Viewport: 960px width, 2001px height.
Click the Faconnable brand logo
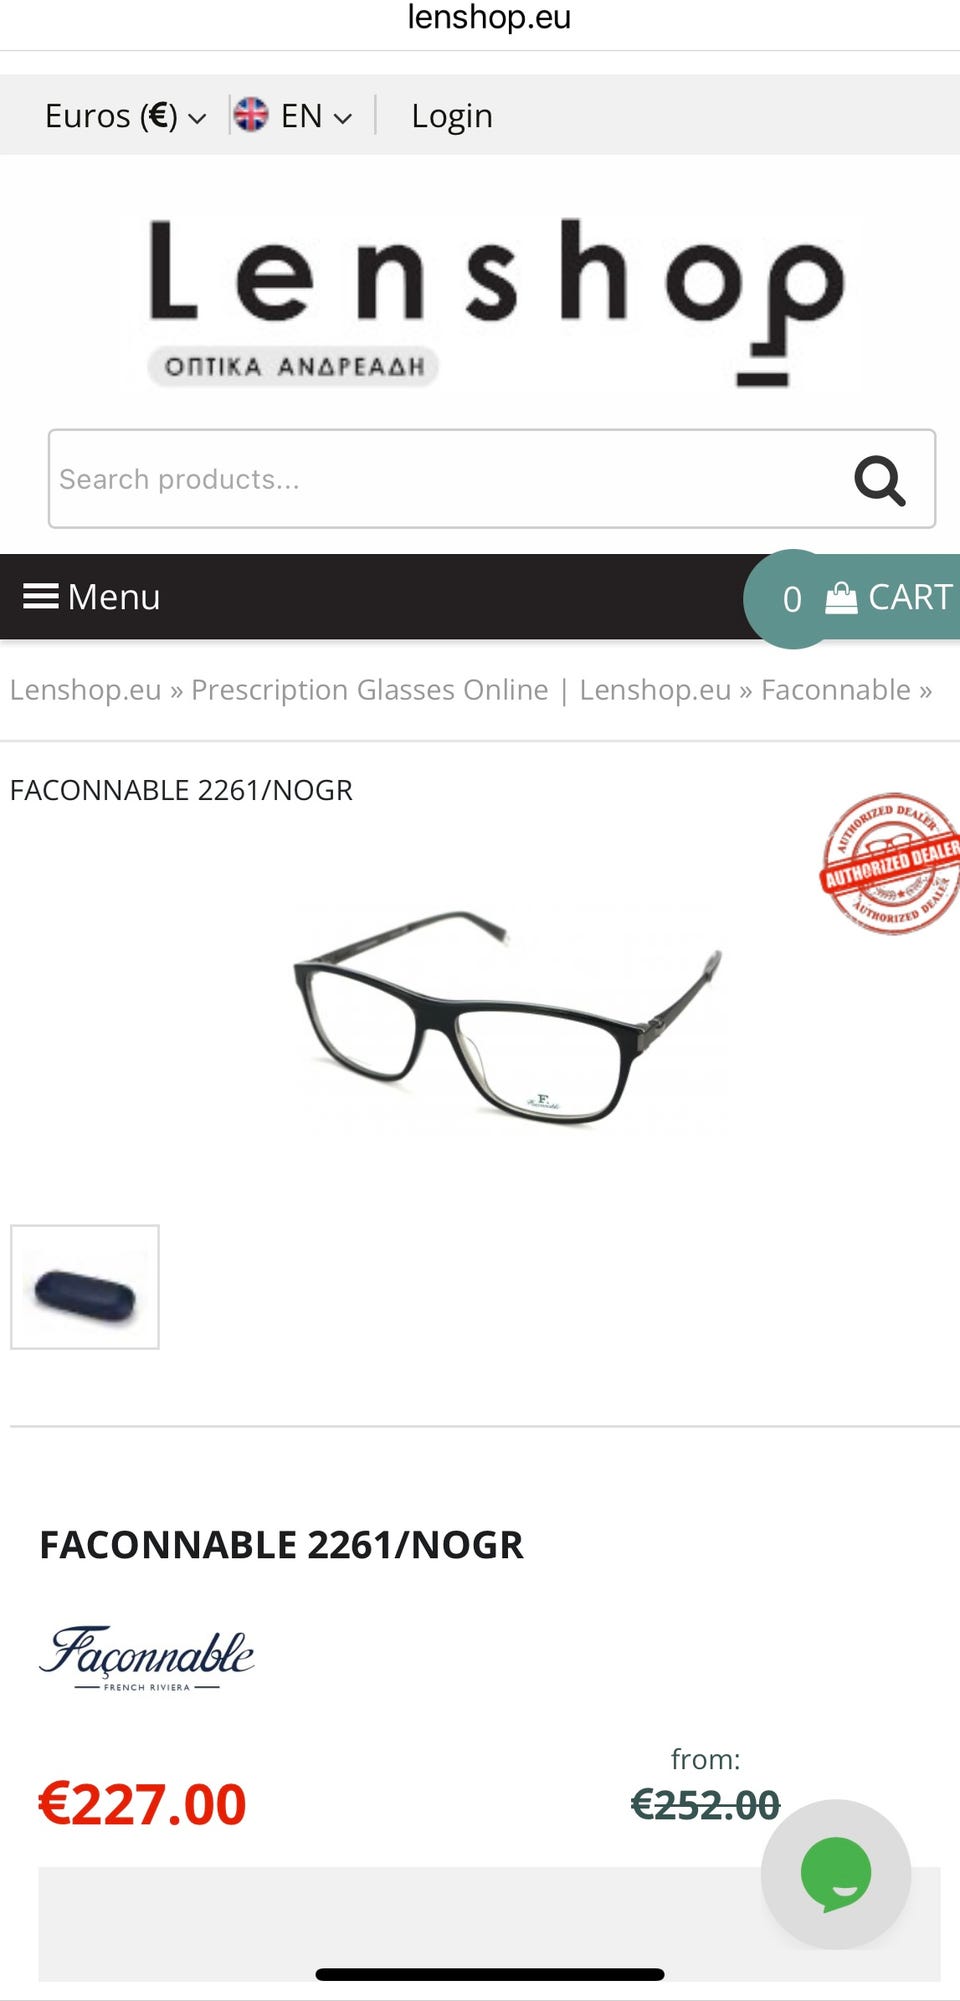[147, 1658]
